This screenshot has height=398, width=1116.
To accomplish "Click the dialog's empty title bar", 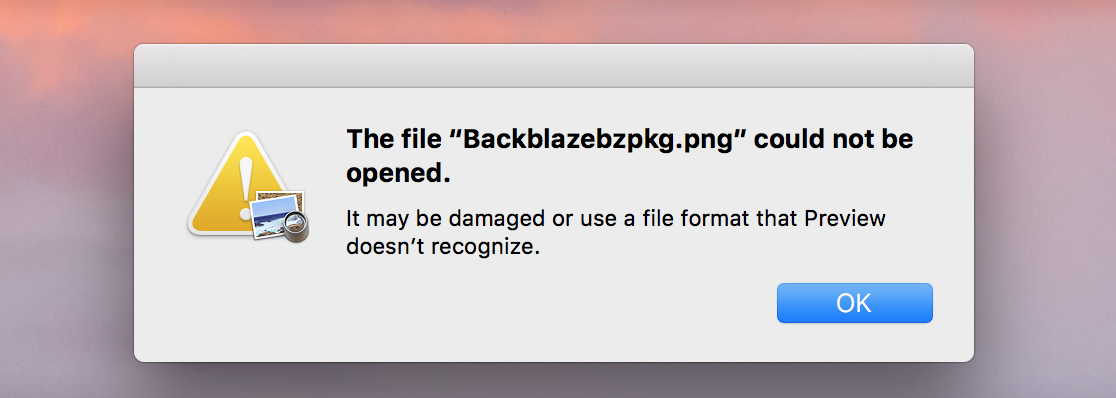I will (554, 66).
